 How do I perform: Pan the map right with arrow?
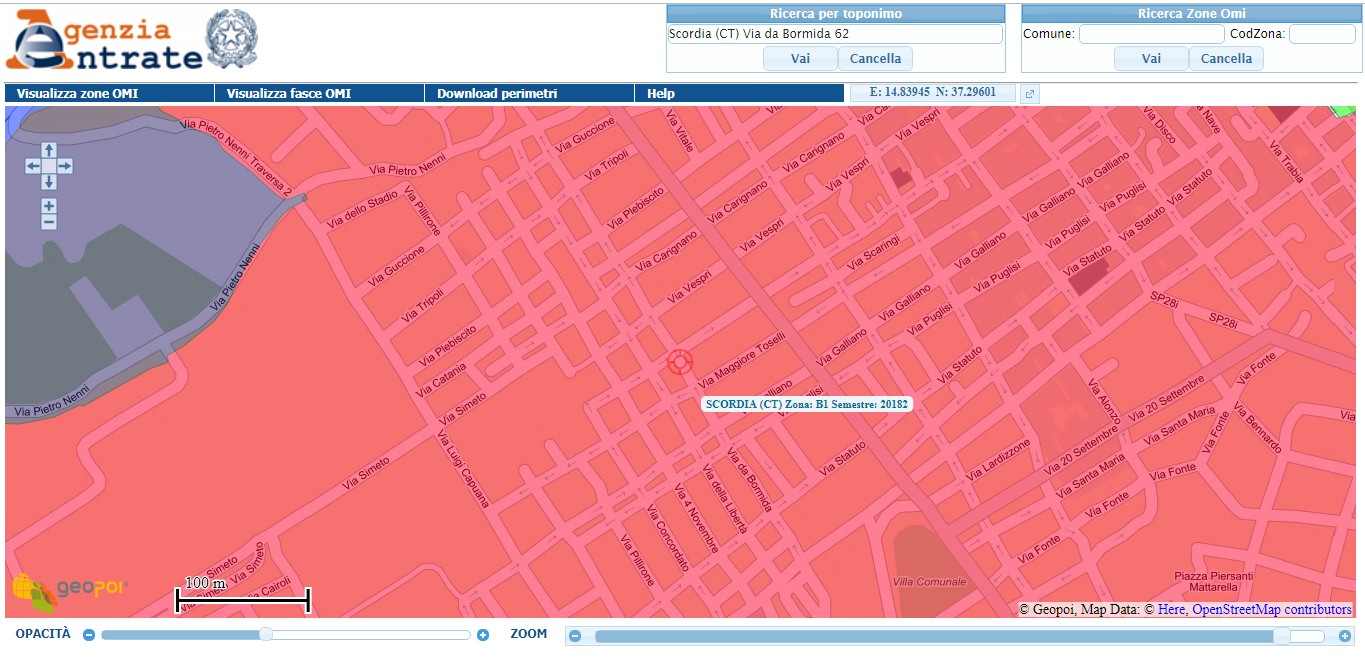pyautogui.click(x=65, y=166)
